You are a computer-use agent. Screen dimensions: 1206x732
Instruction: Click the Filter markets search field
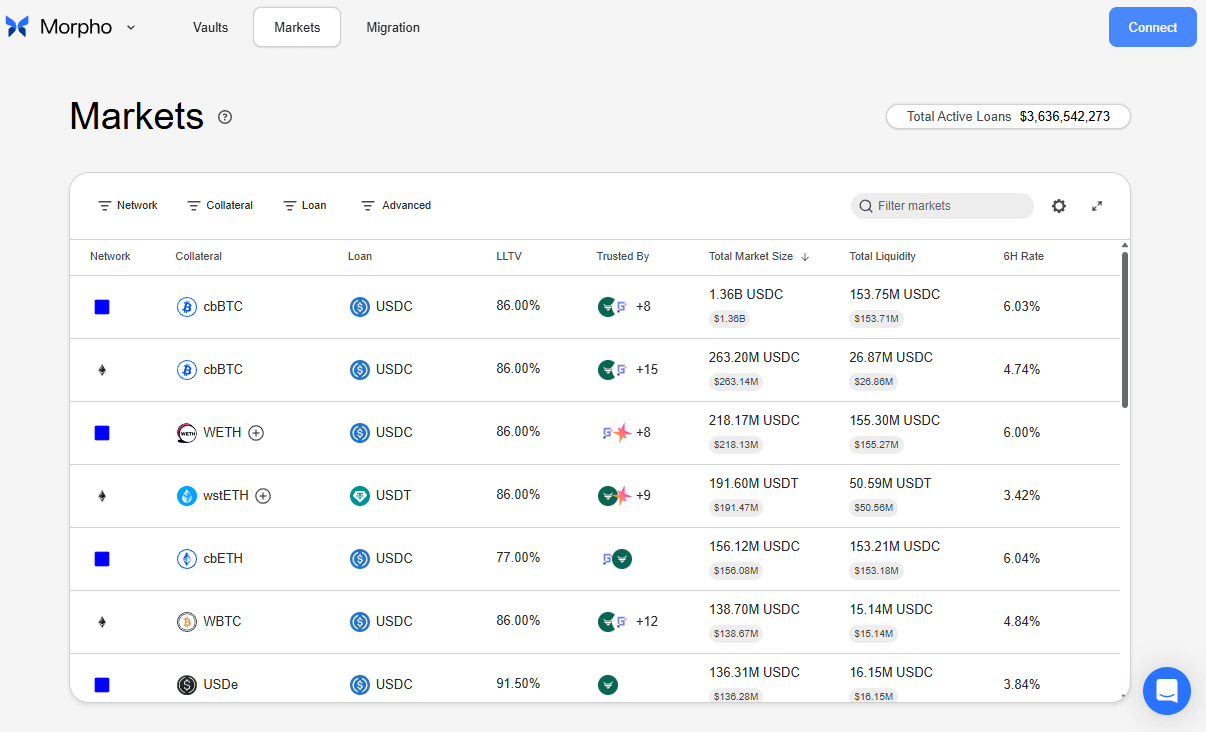[942, 206]
